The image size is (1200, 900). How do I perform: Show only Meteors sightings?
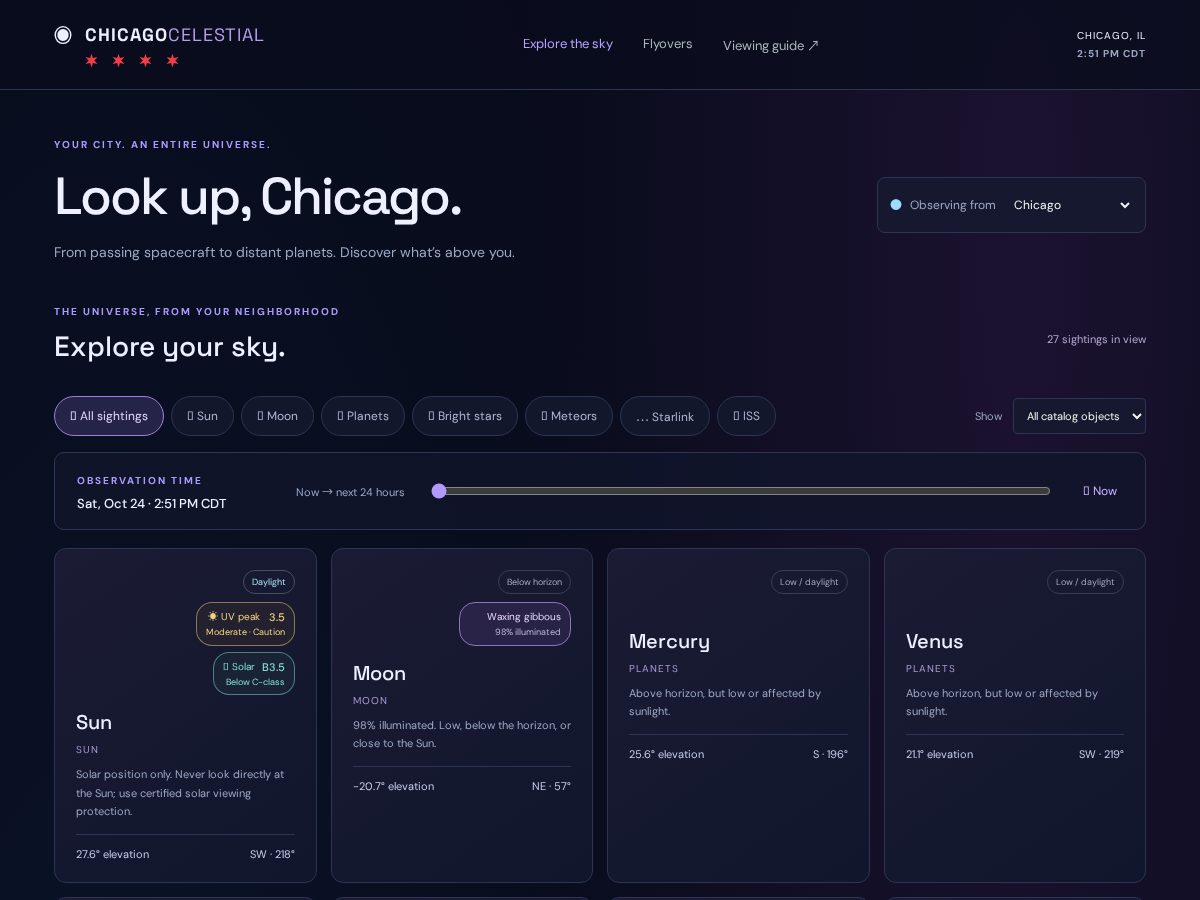click(x=569, y=416)
